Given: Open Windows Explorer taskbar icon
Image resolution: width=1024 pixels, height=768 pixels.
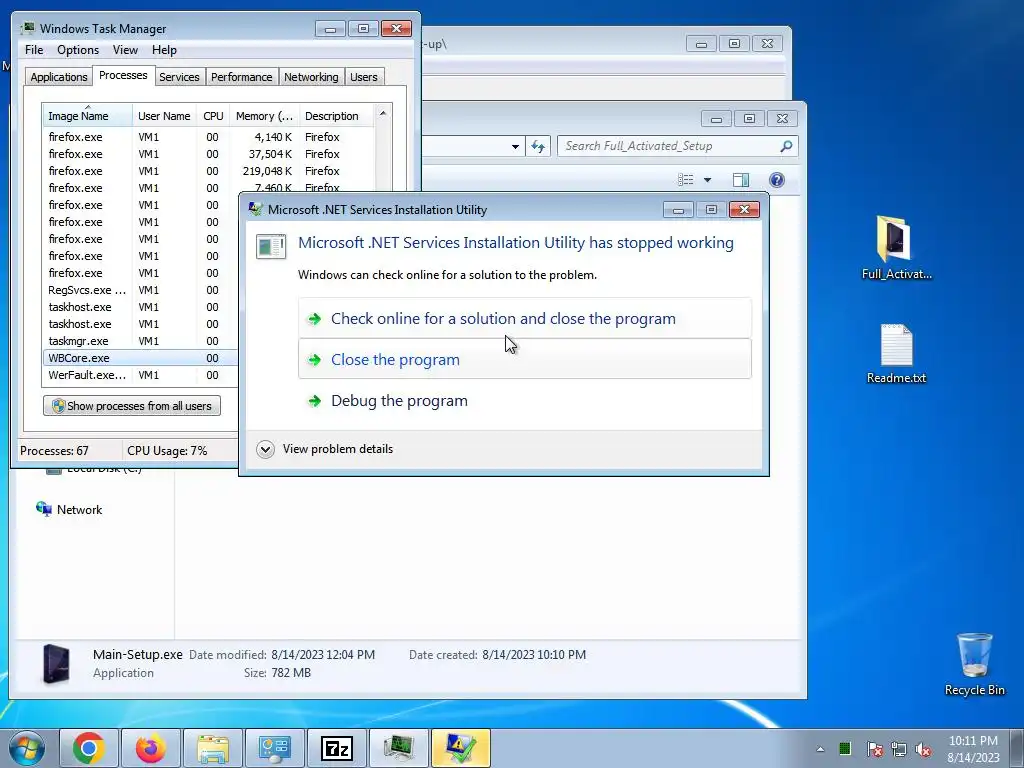Looking at the screenshot, I should [x=213, y=748].
